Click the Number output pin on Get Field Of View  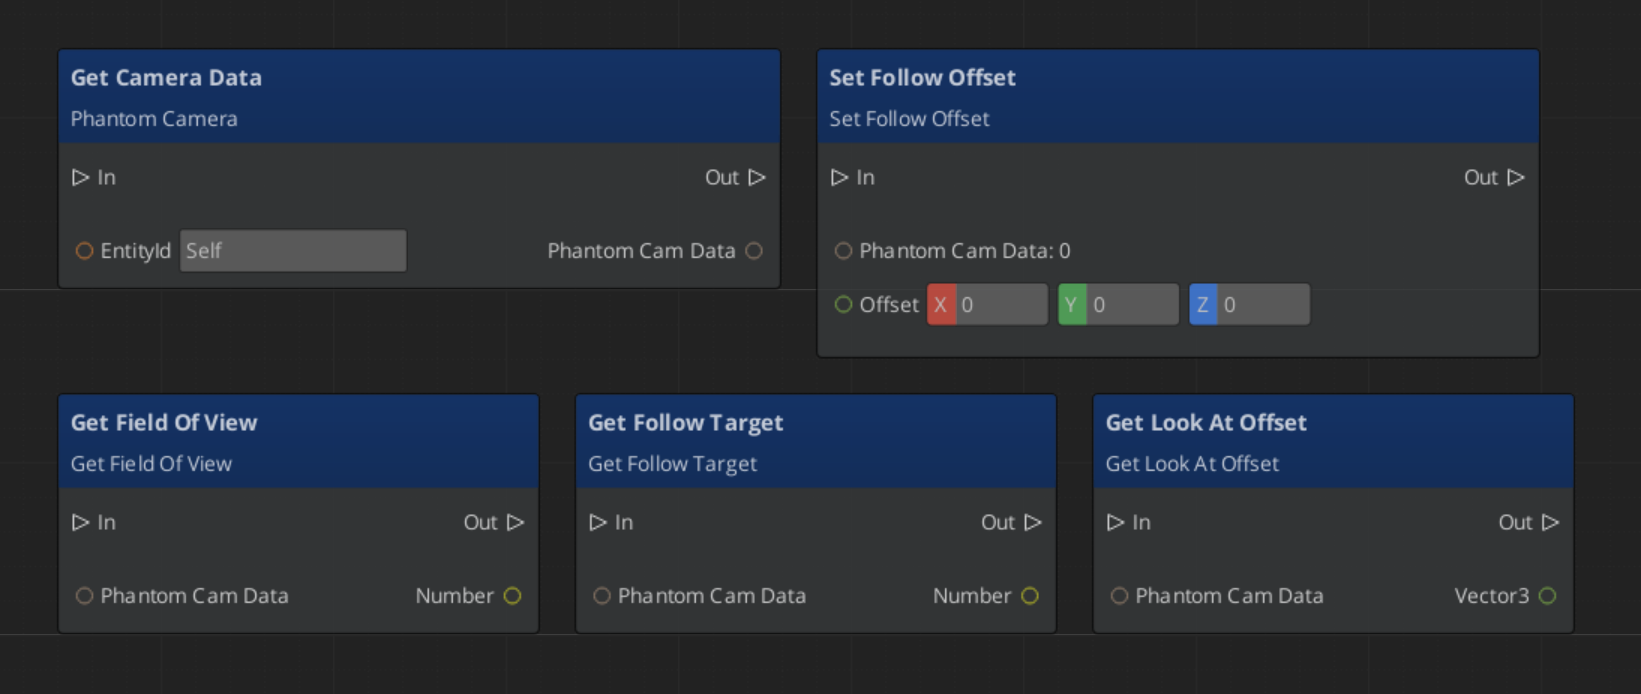[x=513, y=596]
